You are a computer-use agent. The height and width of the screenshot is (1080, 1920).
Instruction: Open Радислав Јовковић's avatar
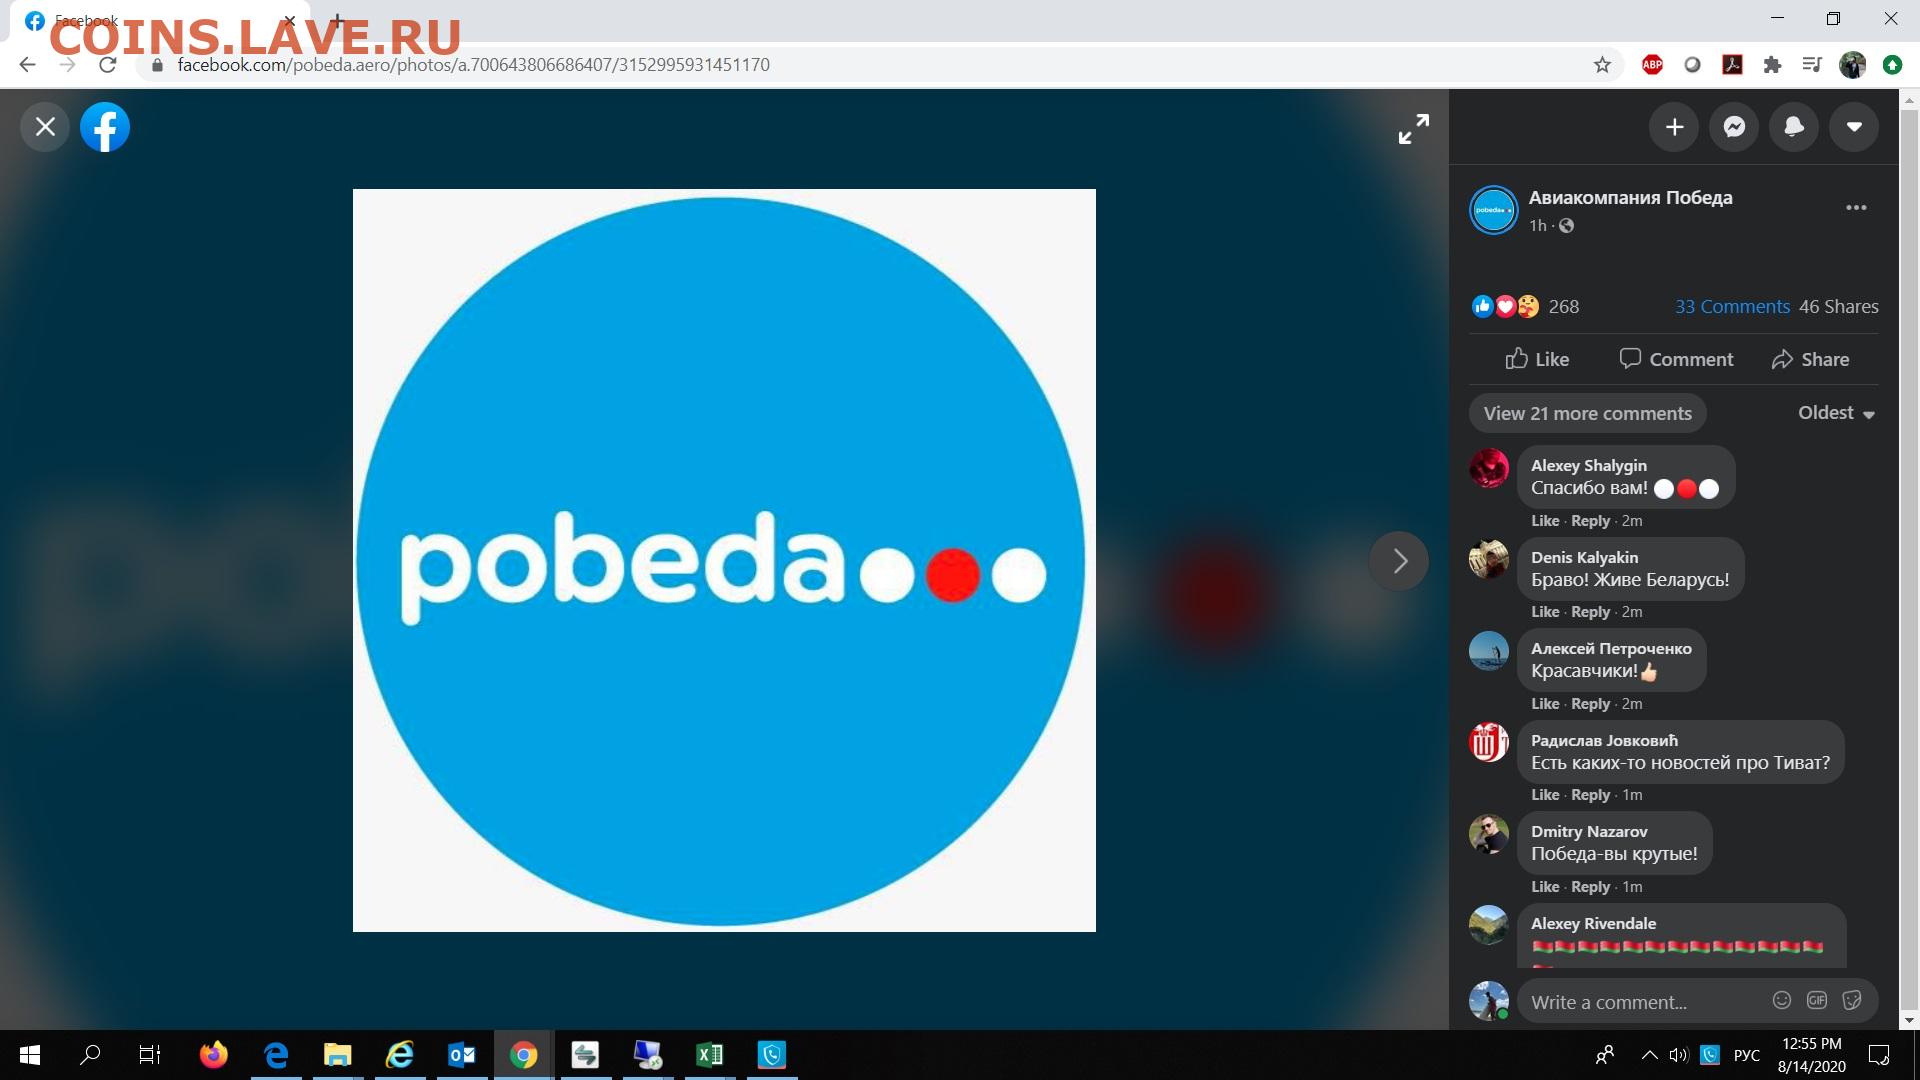point(1488,742)
